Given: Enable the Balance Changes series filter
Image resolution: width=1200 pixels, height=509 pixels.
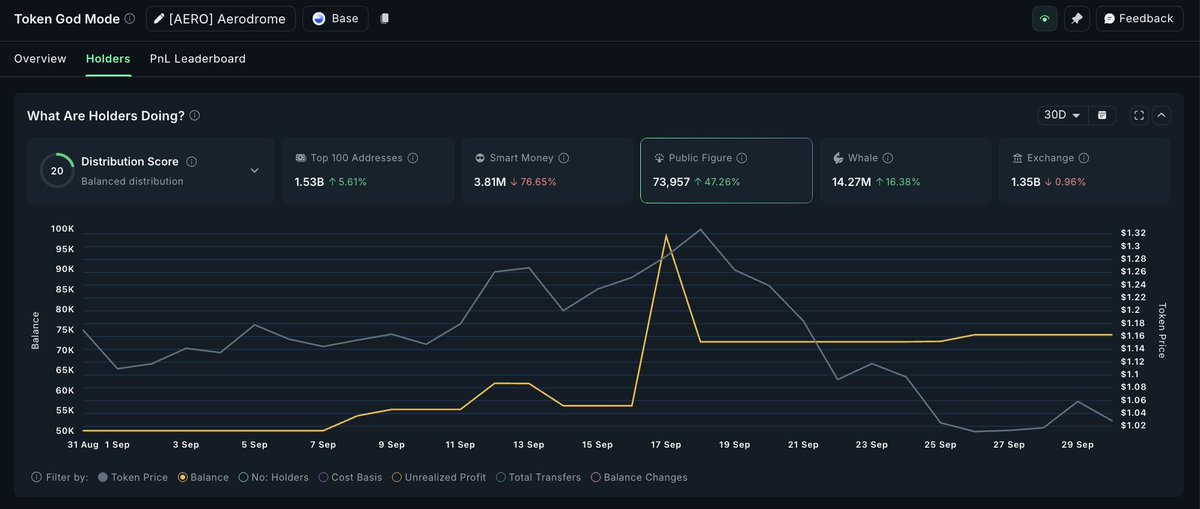Looking at the screenshot, I should [x=639, y=477].
